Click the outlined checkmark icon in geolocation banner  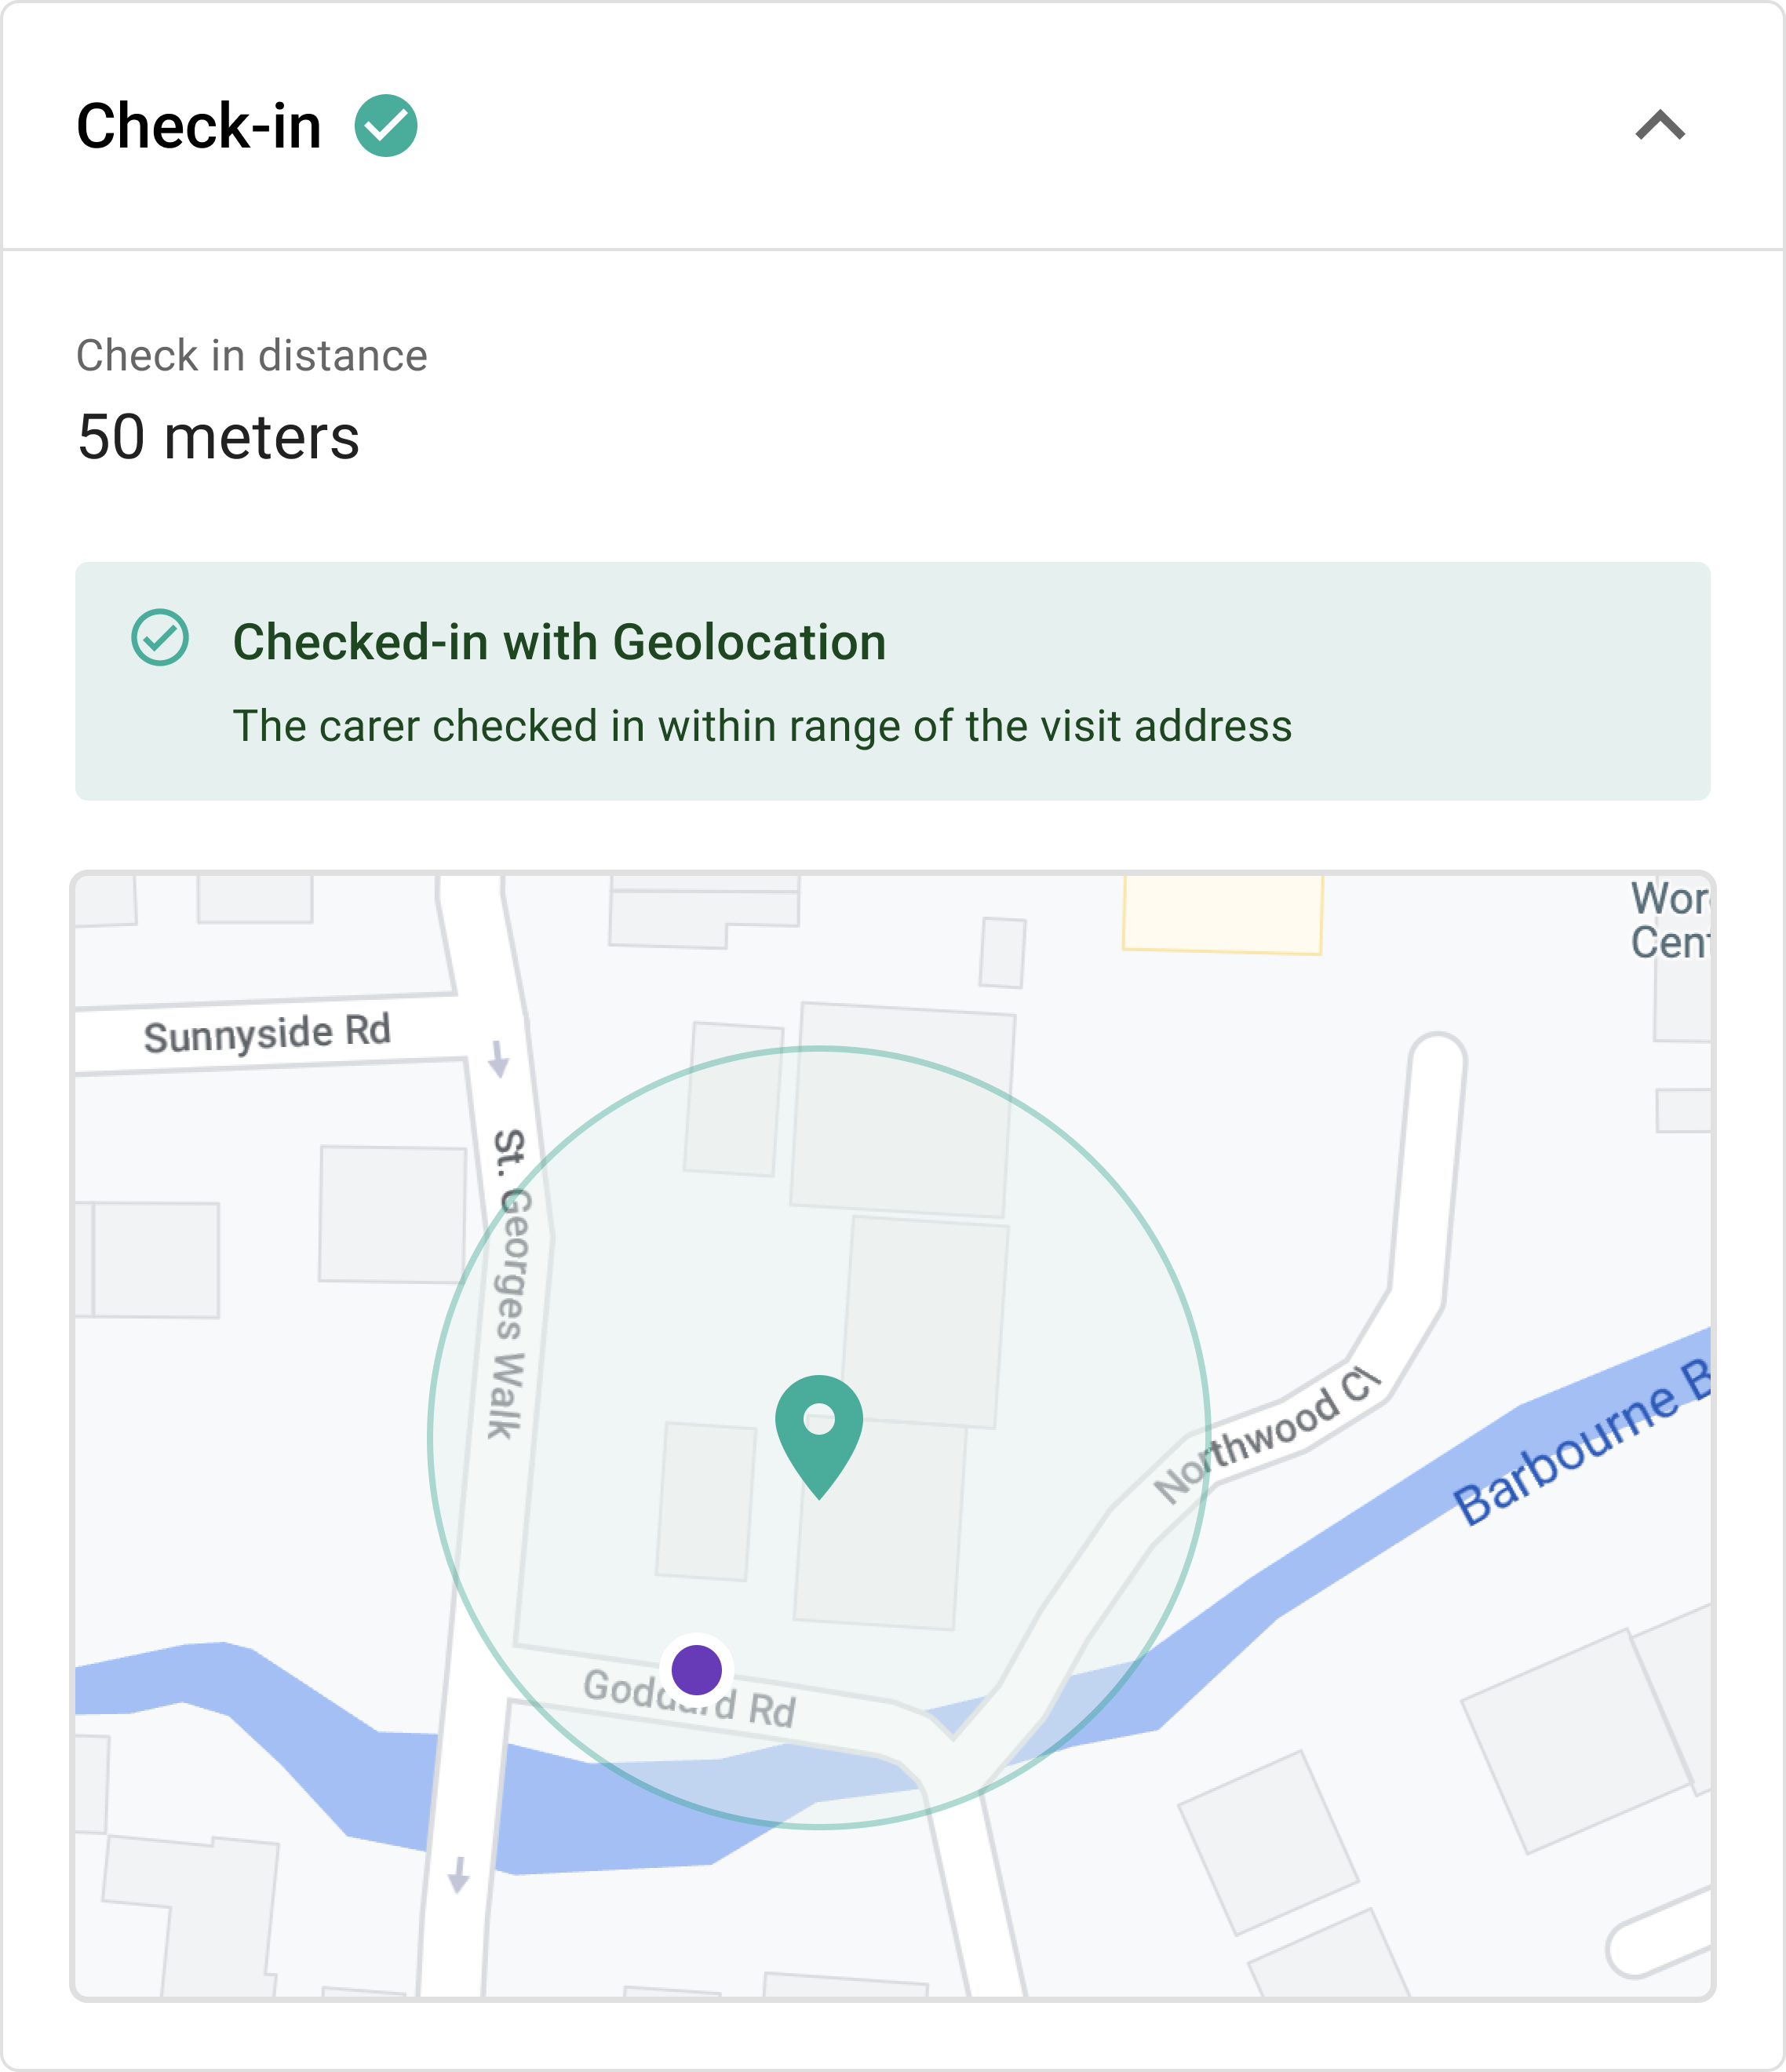pos(160,637)
